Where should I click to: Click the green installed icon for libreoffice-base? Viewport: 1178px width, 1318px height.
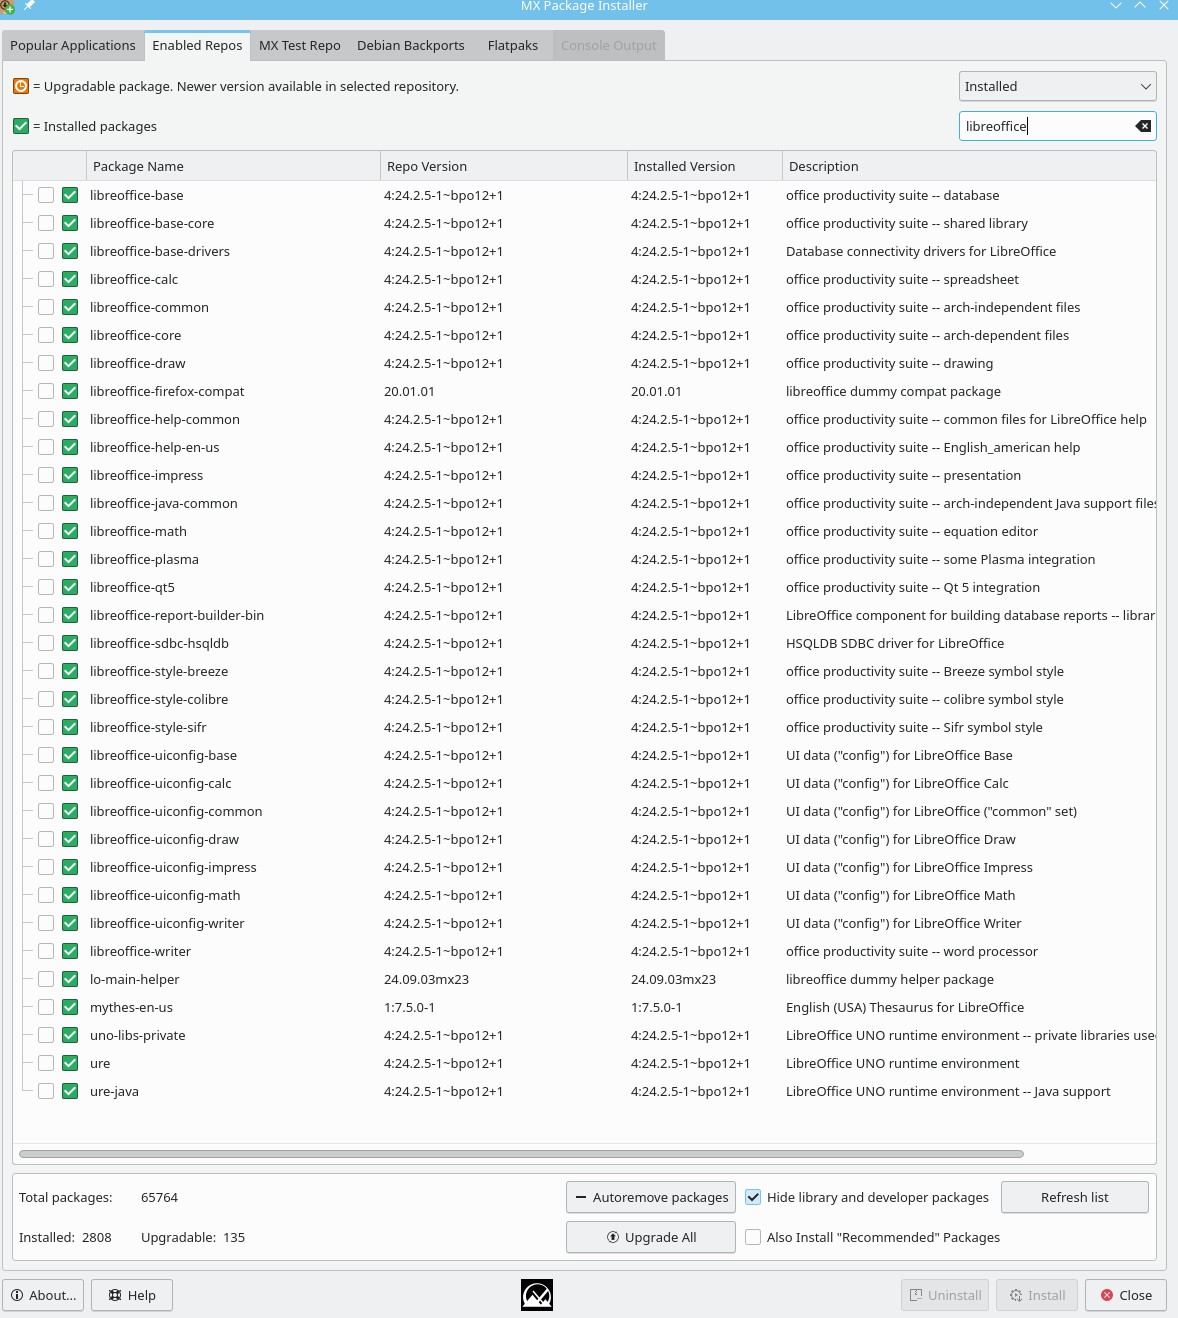[70, 195]
